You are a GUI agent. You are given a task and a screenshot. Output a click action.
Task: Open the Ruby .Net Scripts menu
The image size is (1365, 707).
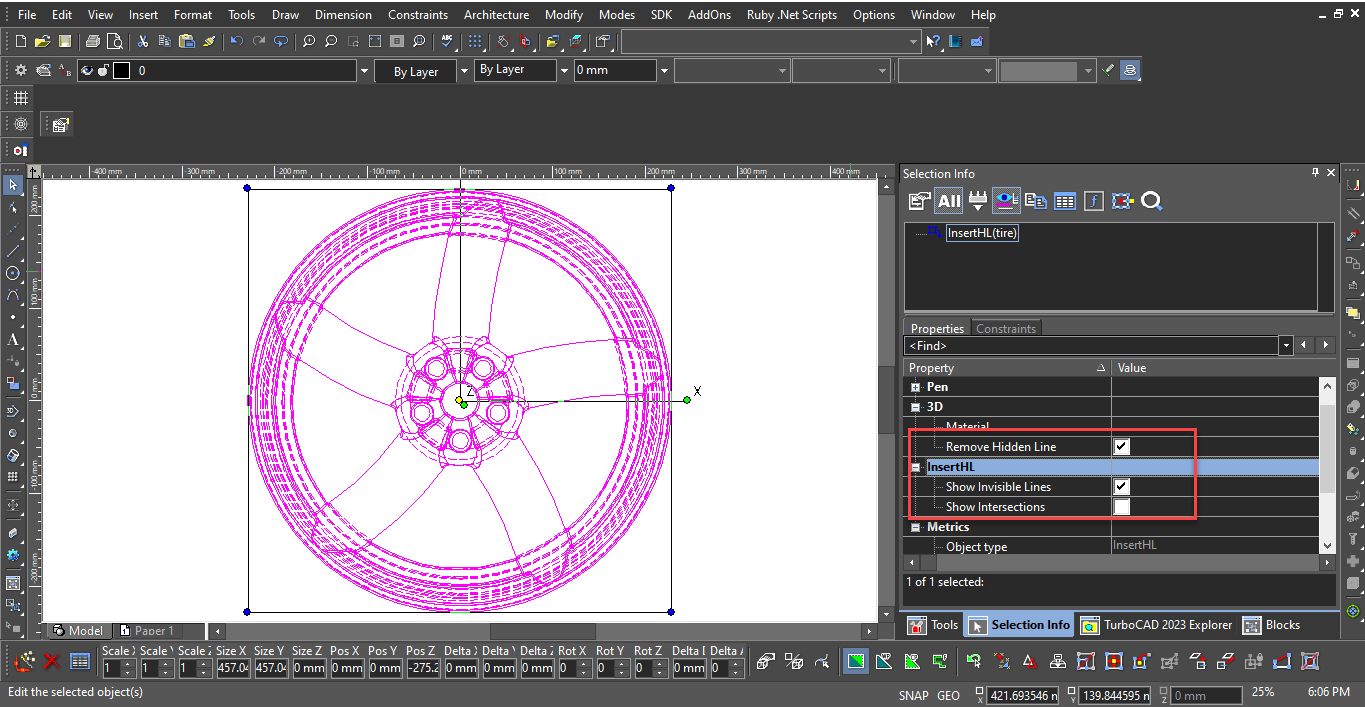tap(791, 15)
